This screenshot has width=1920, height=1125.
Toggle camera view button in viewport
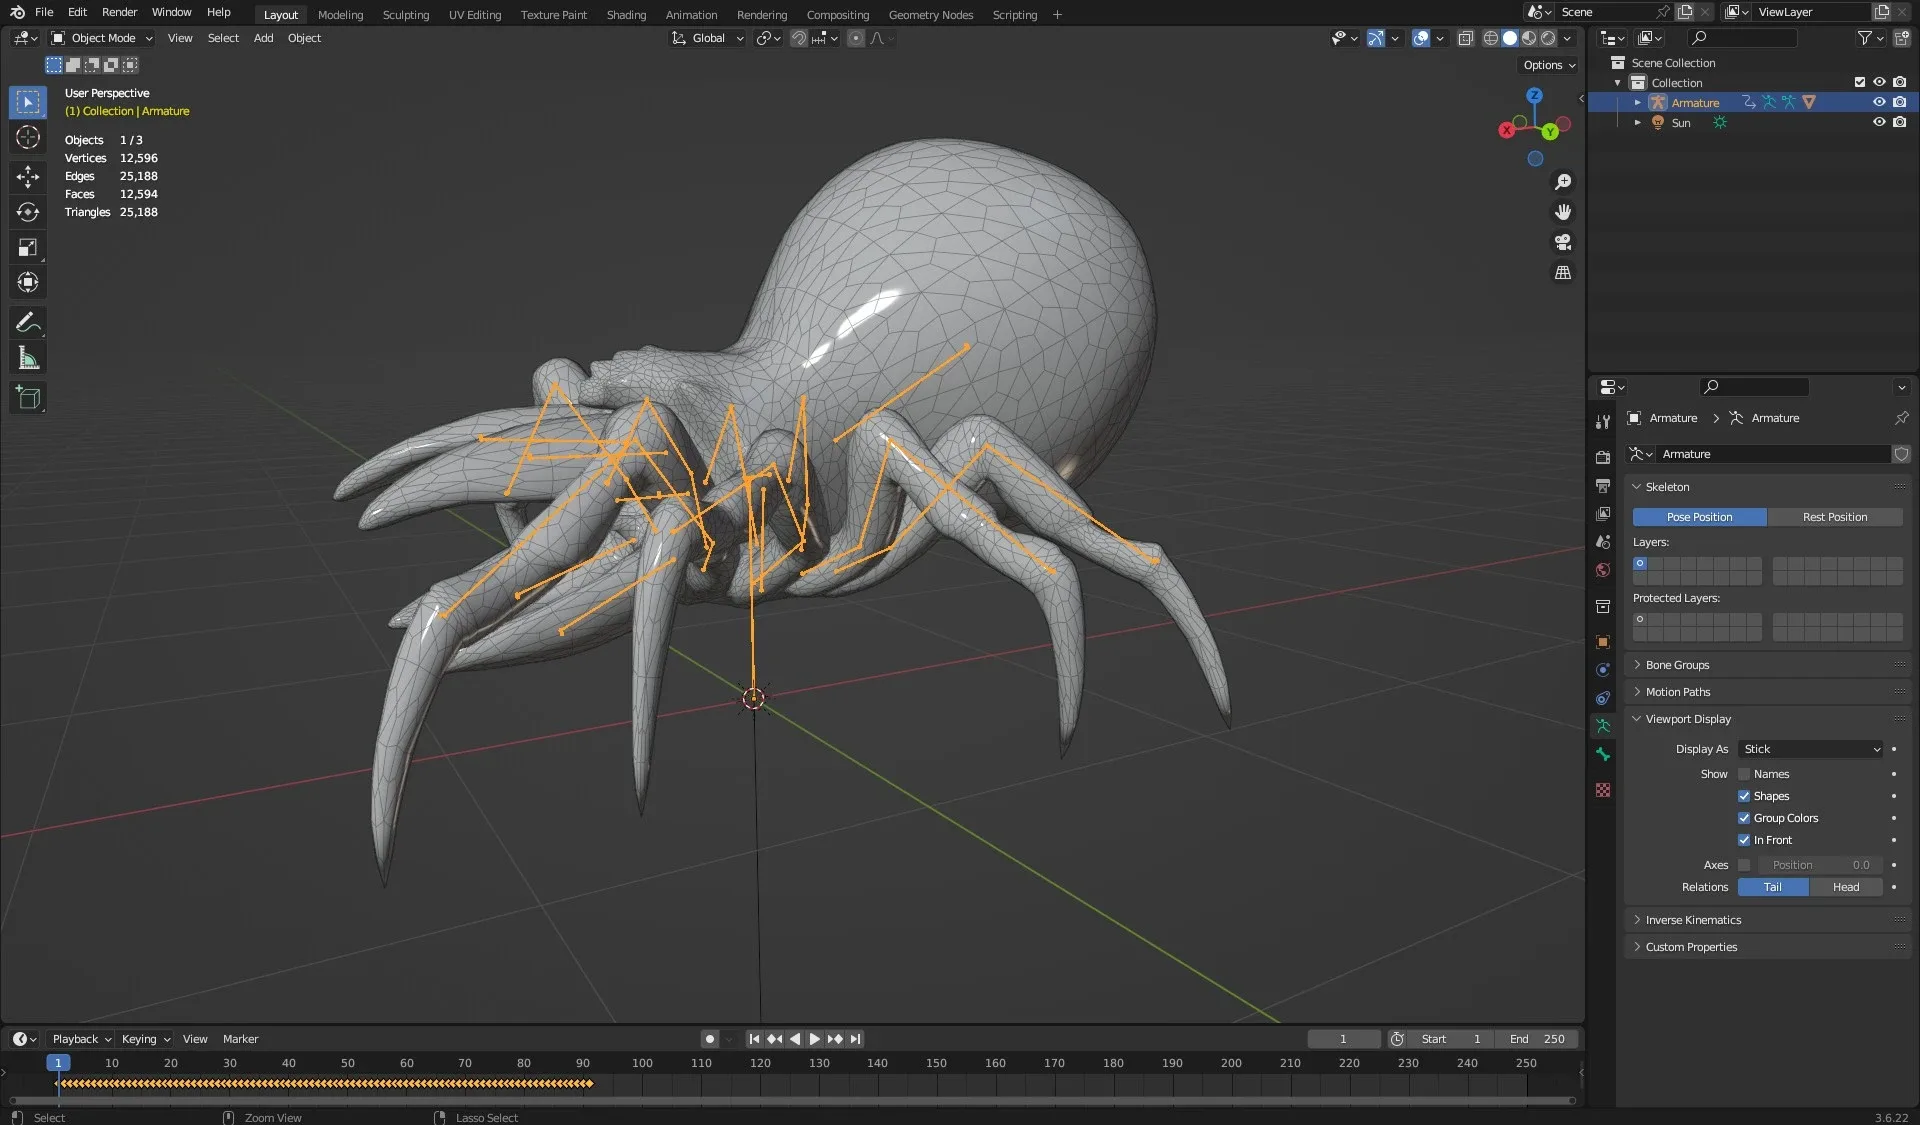1563,242
